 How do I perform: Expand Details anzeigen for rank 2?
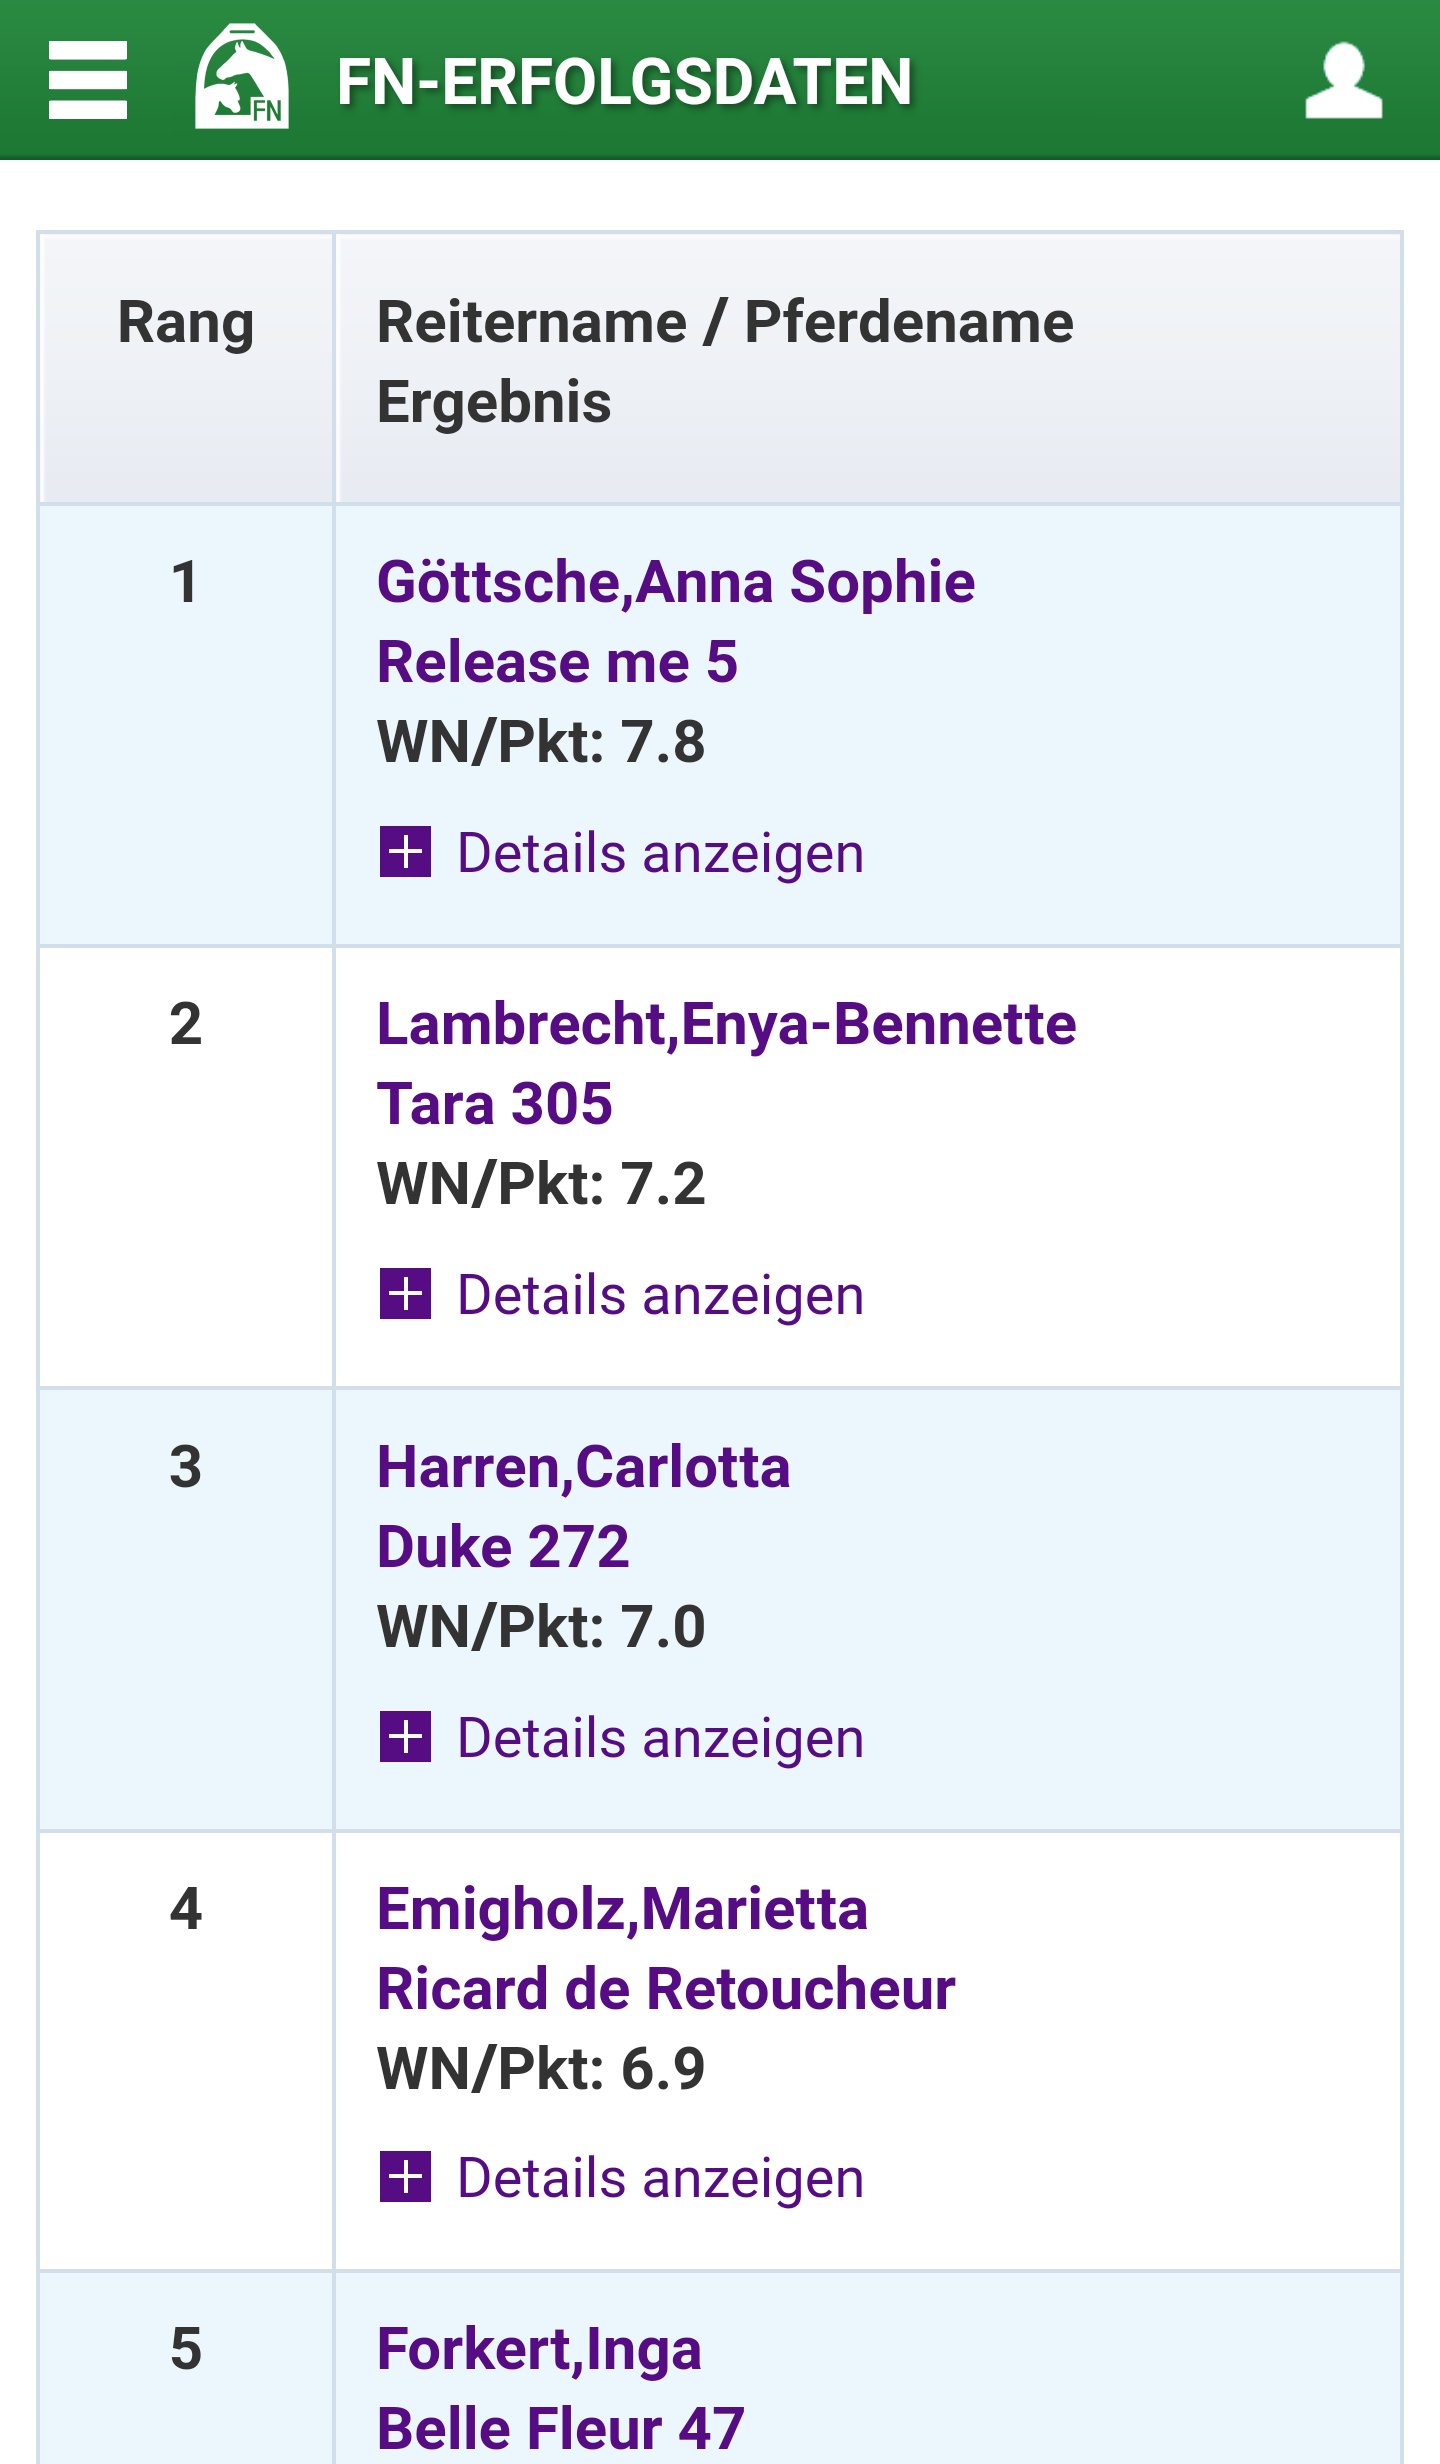pyautogui.click(x=660, y=1296)
